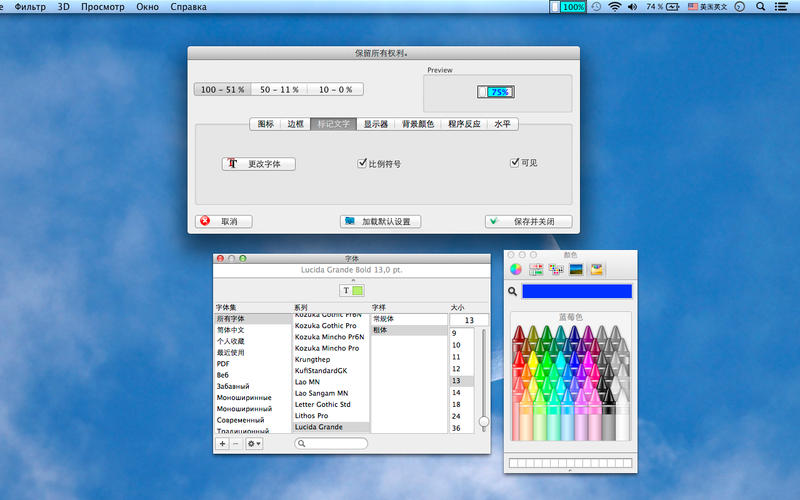The image size is (800, 500).
Task: Switch to color sliders mode icon
Action: [536, 269]
